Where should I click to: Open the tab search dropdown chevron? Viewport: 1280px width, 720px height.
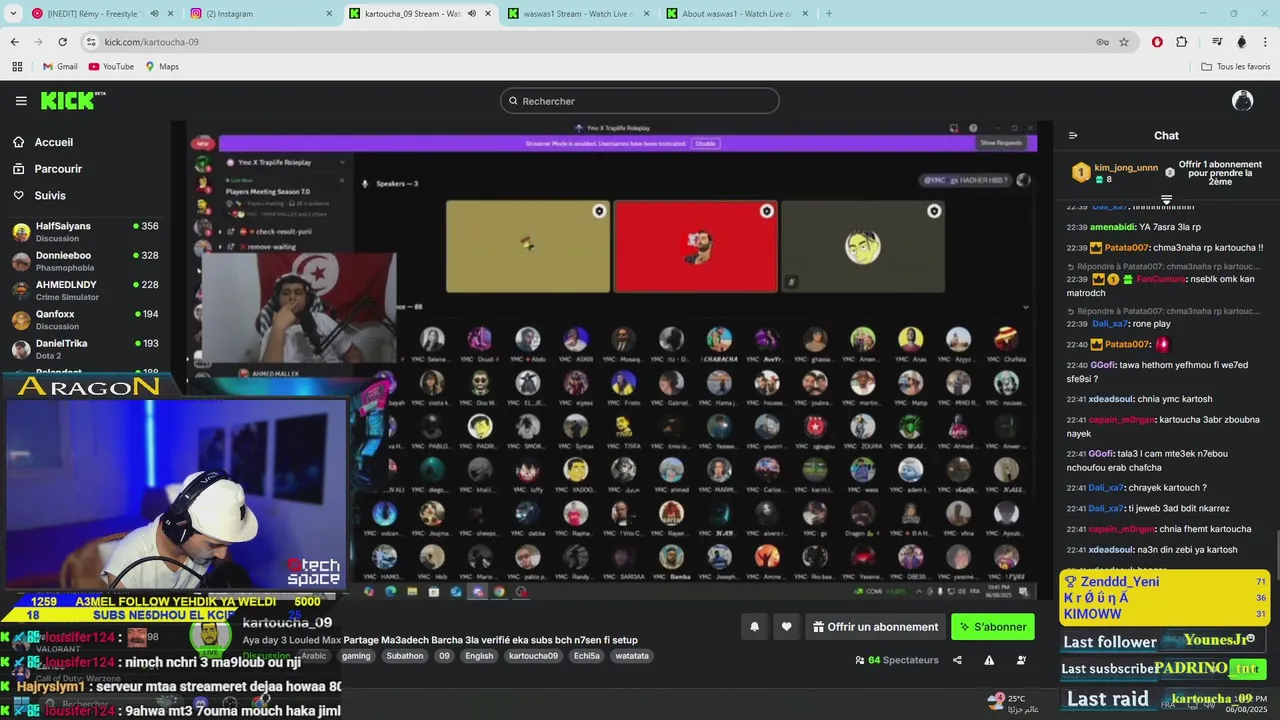[x=13, y=14]
